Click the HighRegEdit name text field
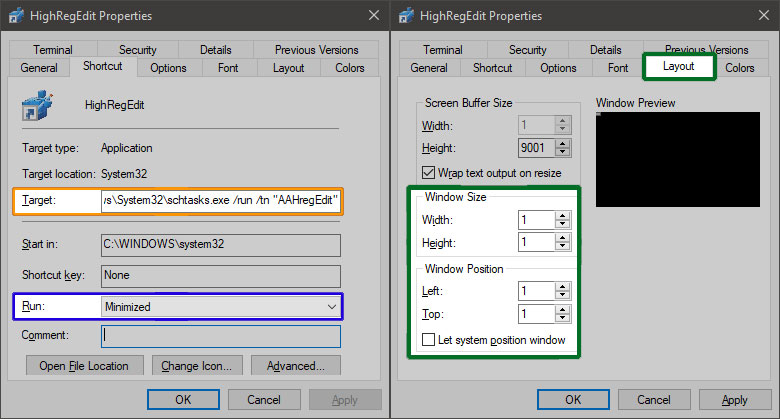The image size is (780, 419). tap(114, 105)
